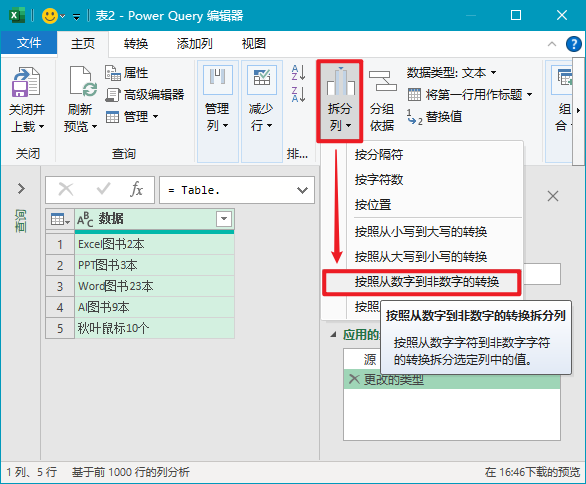Select the 源 applied step
586x484 pixels.
pos(370,360)
